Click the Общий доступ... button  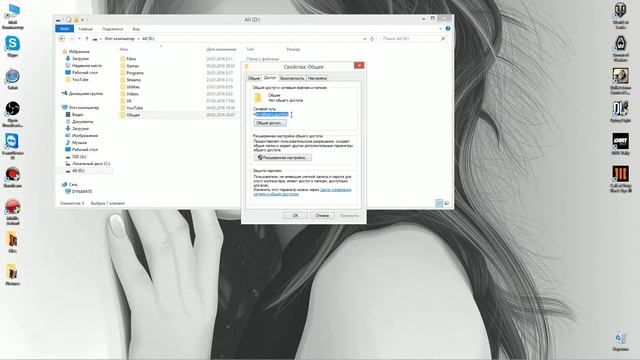point(270,123)
